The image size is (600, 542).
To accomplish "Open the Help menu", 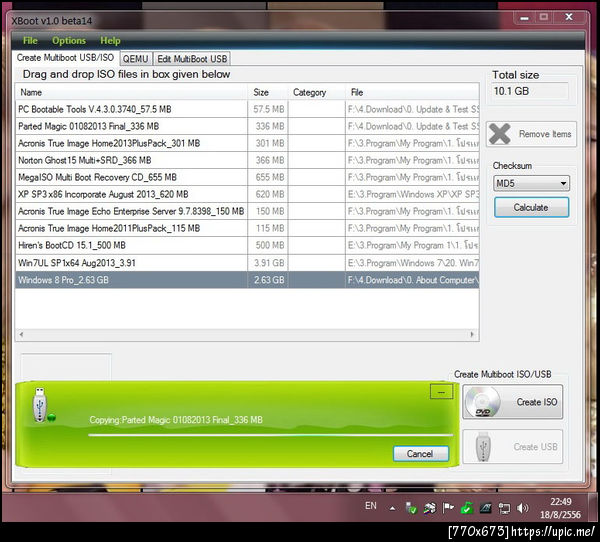I will tap(110, 41).
